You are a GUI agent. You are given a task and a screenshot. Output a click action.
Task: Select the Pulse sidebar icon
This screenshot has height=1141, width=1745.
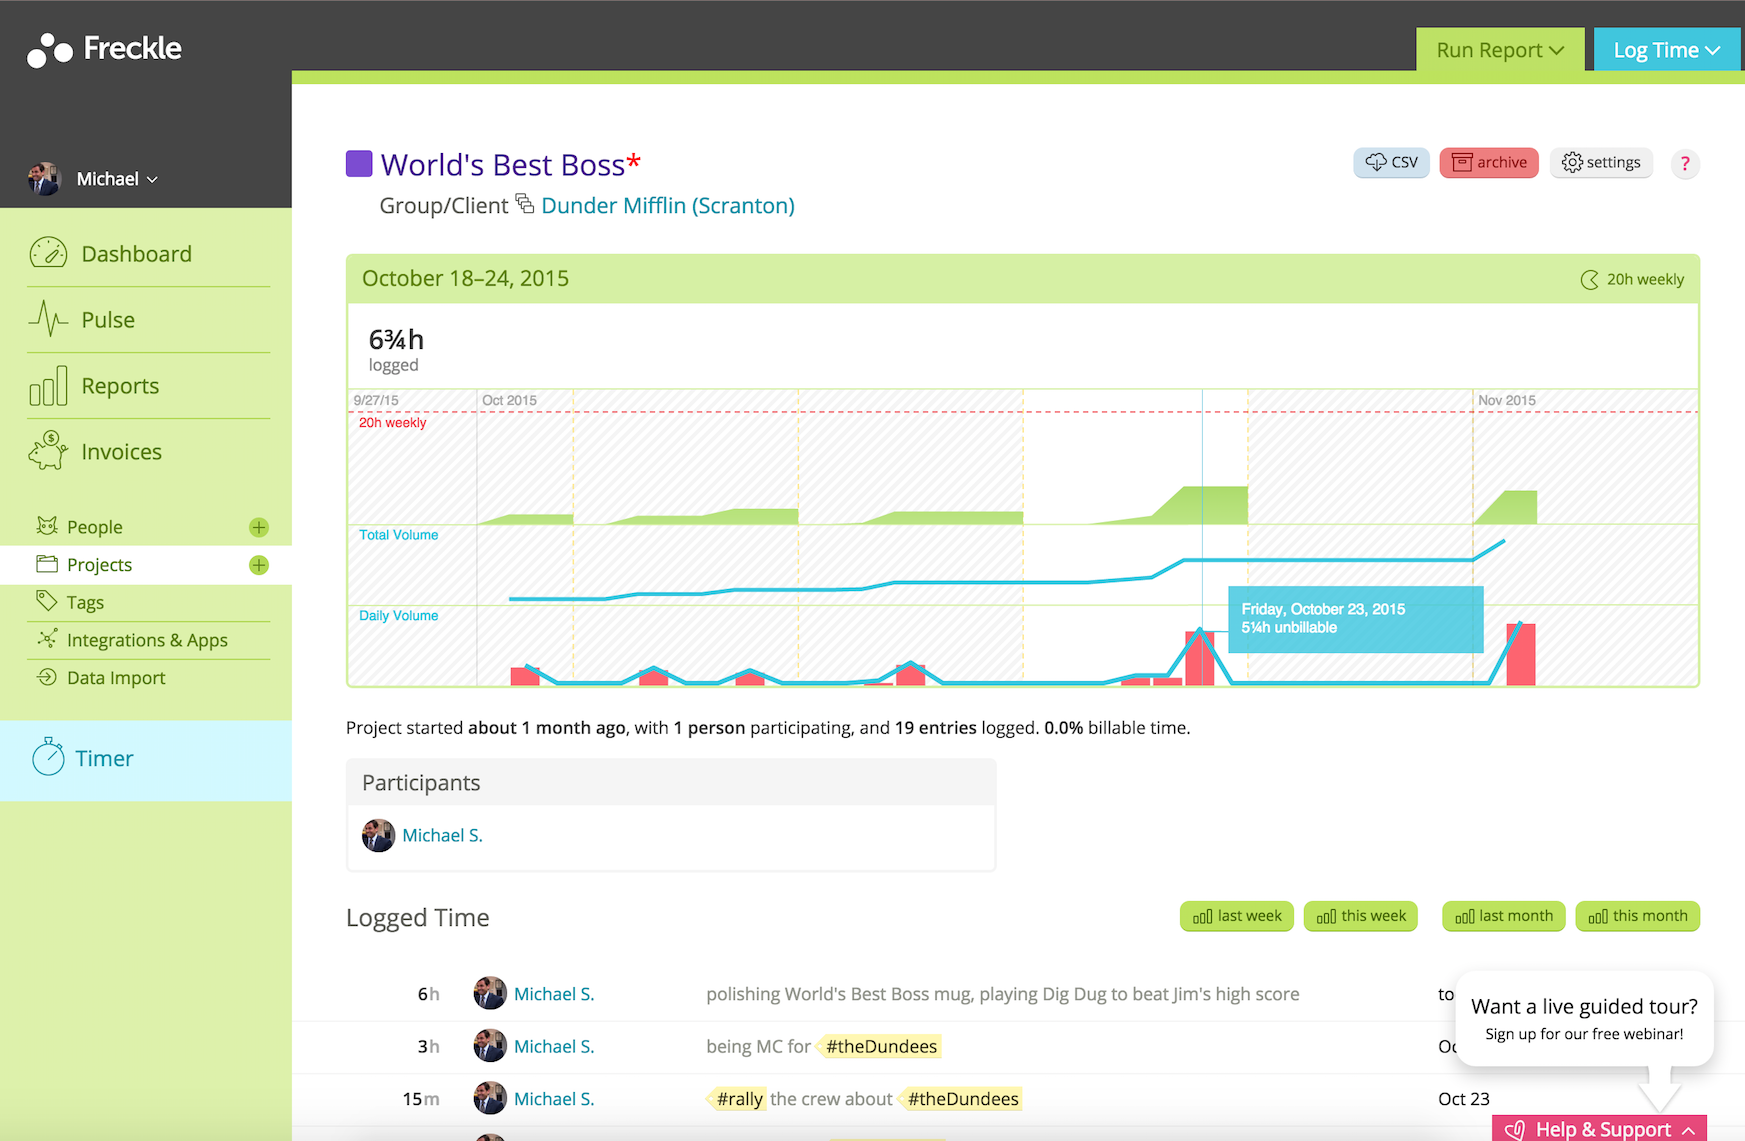(x=47, y=319)
